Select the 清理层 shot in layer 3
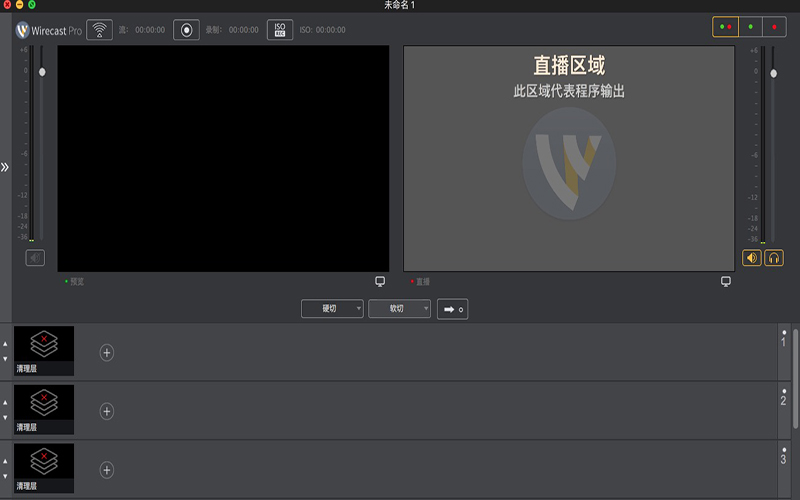 click(44, 468)
